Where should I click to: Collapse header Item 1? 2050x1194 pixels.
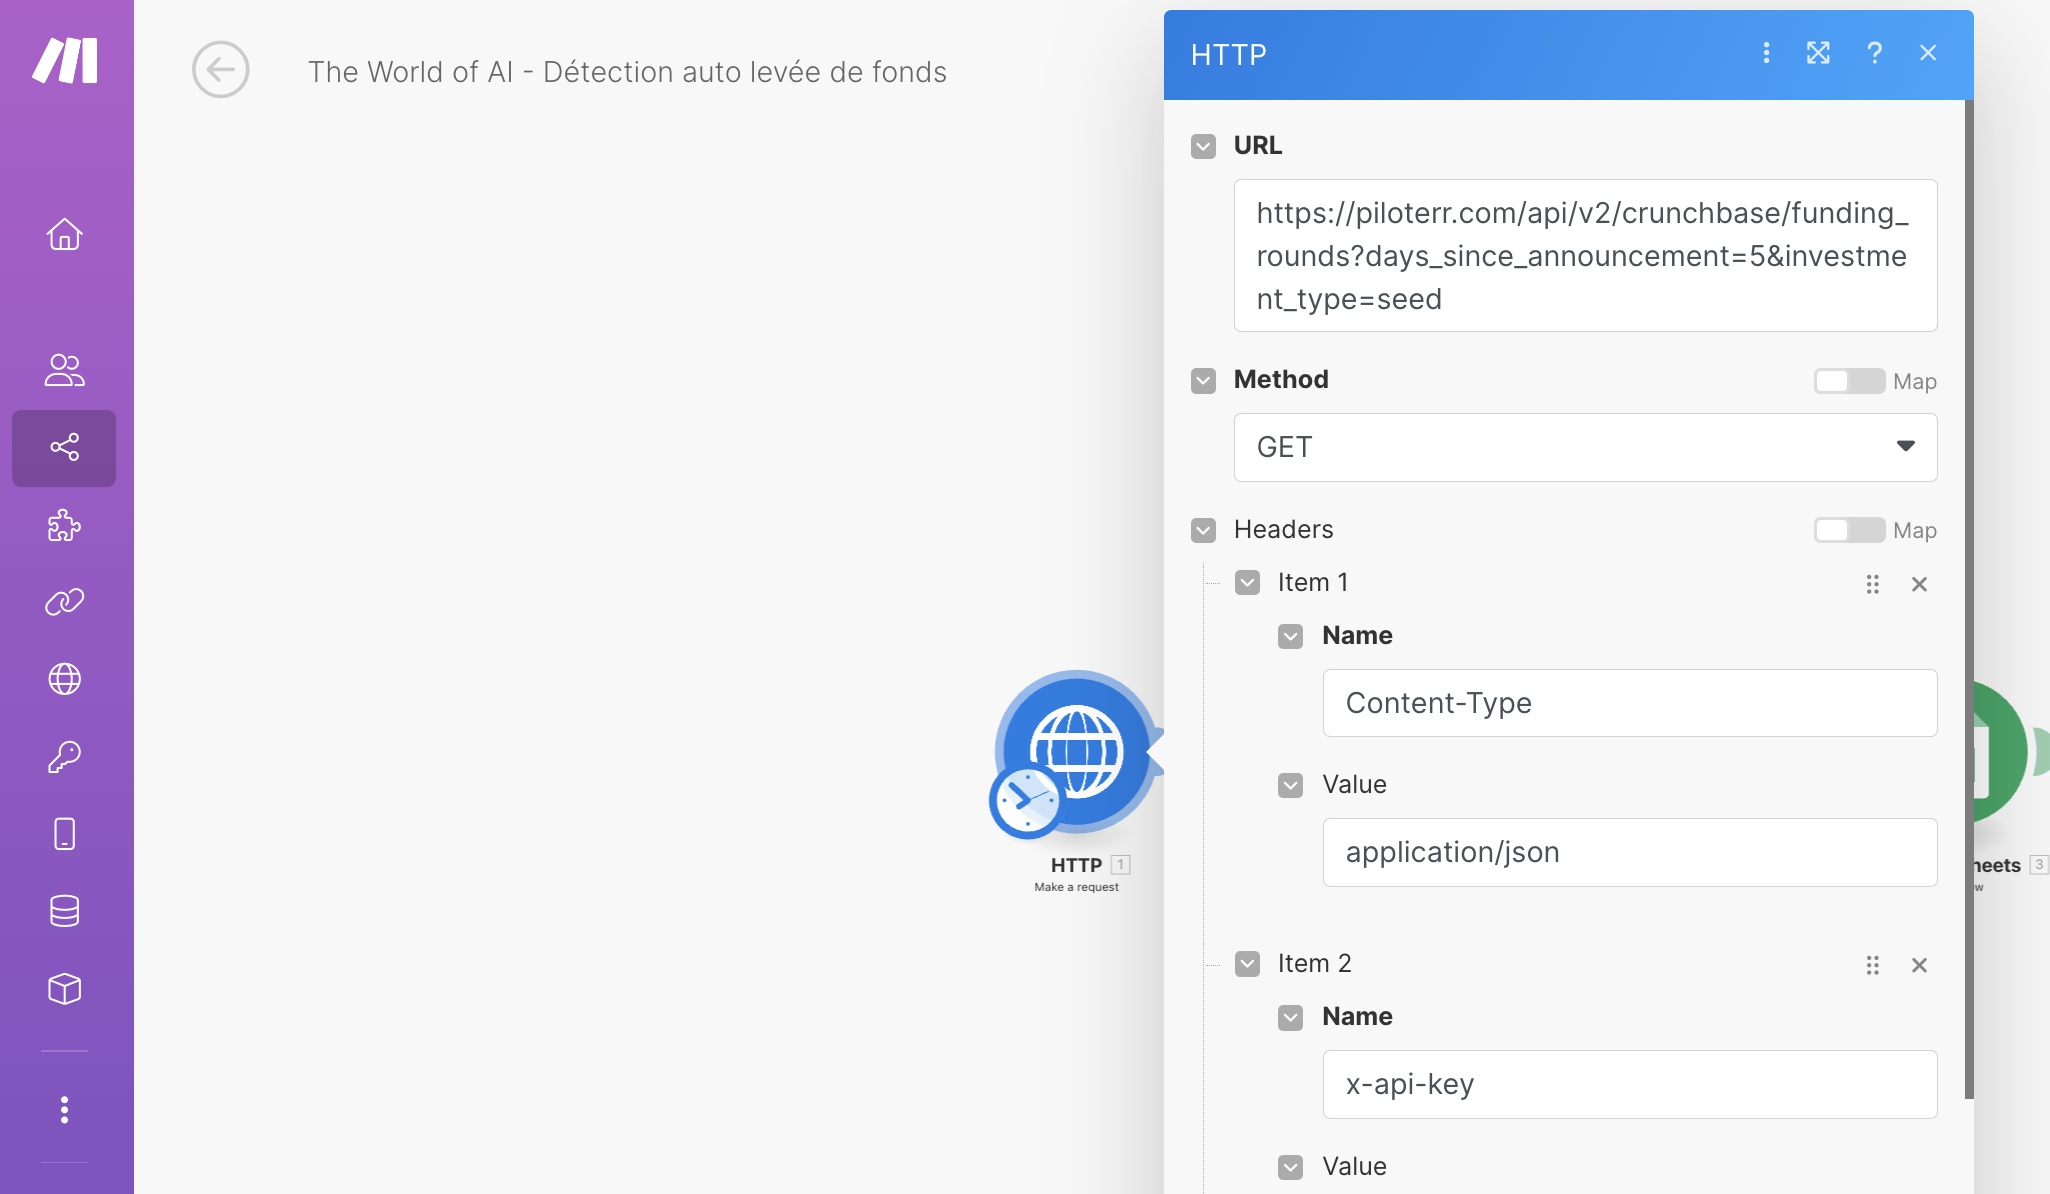[x=1247, y=583]
